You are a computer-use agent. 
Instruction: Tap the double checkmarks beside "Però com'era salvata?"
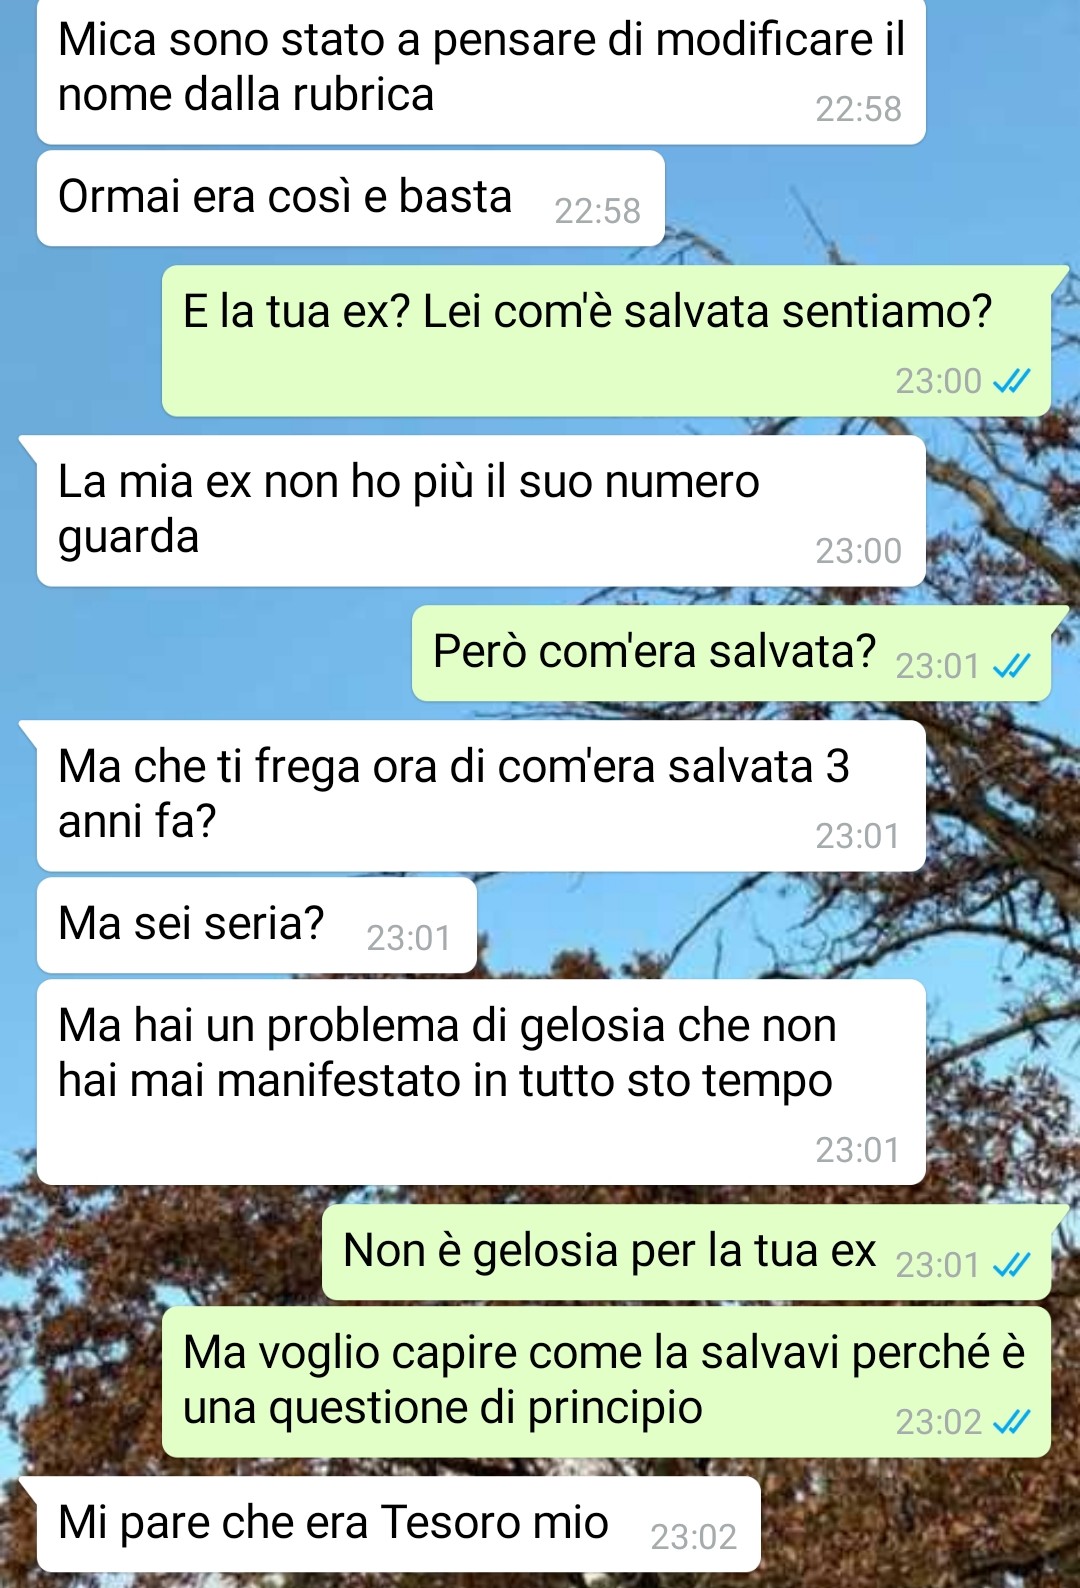click(1011, 666)
